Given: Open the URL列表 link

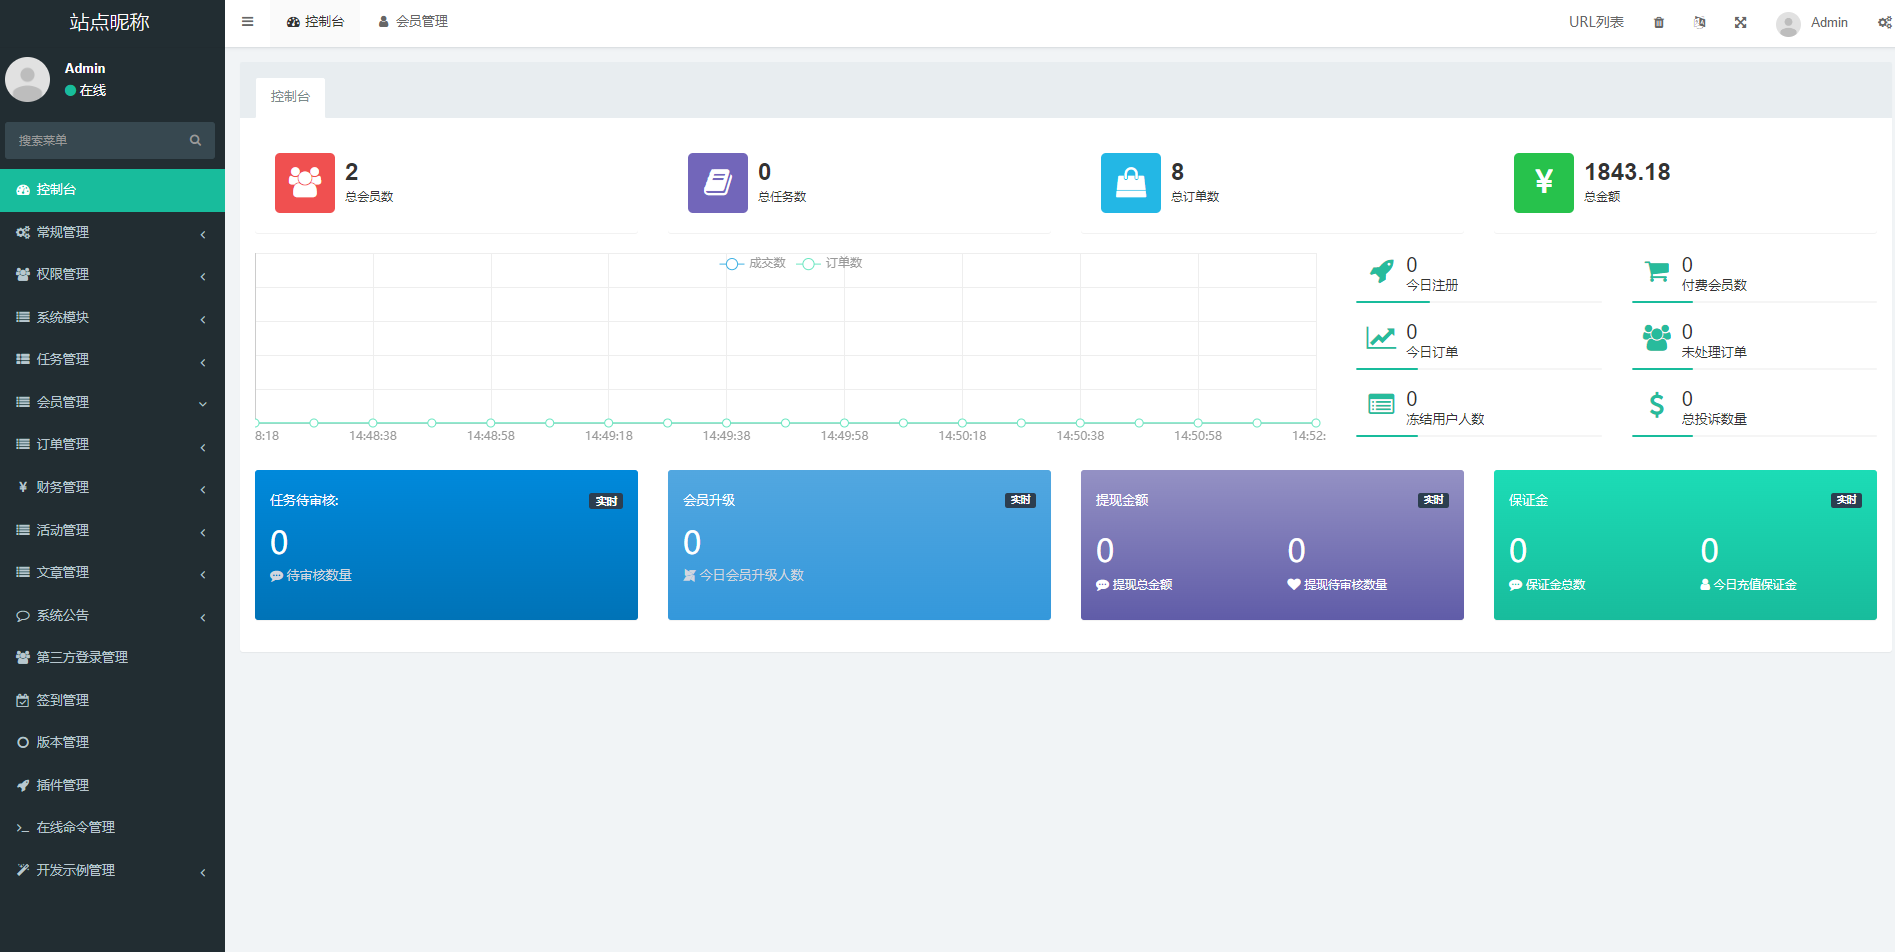Looking at the screenshot, I should pyautogui.click(x=1596, y=22).
